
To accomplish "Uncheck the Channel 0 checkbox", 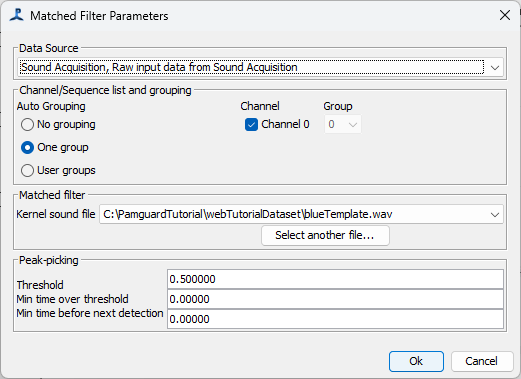I will (x=251, y=125).
